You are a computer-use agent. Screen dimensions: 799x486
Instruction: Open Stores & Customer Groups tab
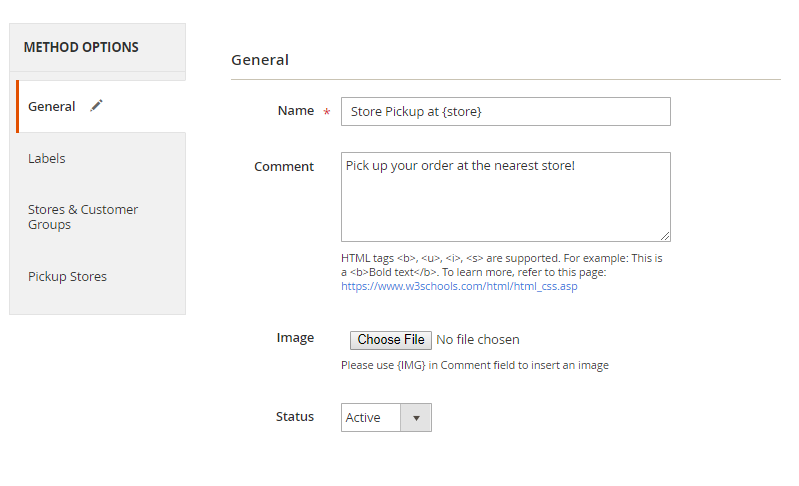pyautogui.click(x=83, y=217)
